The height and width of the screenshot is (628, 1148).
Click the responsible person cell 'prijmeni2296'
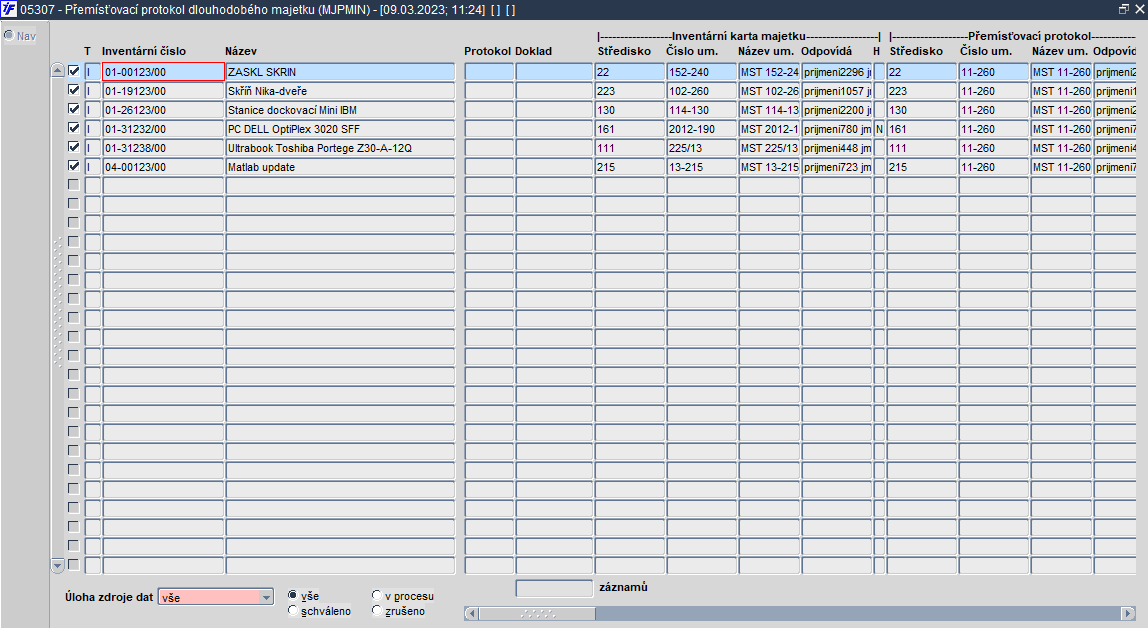(837, 72)
